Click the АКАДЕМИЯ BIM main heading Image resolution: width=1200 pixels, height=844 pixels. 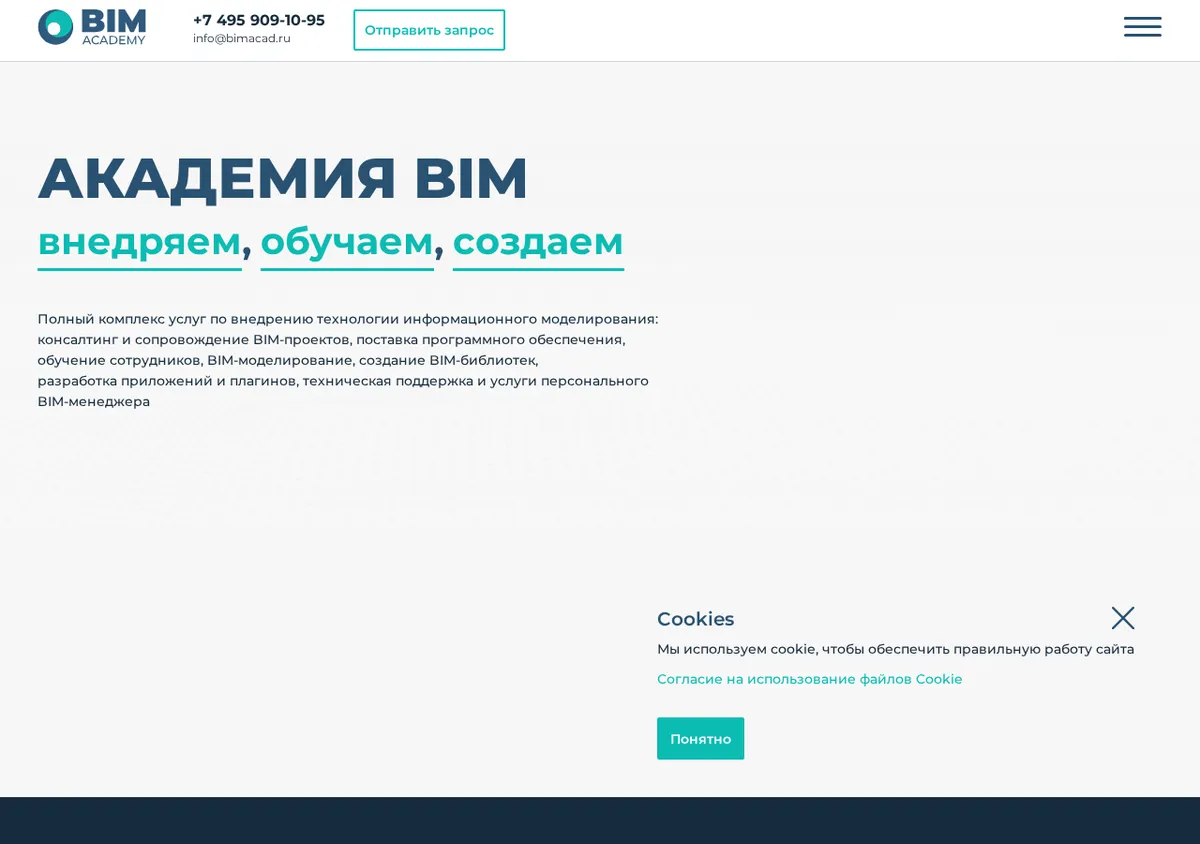pos(283,178)
